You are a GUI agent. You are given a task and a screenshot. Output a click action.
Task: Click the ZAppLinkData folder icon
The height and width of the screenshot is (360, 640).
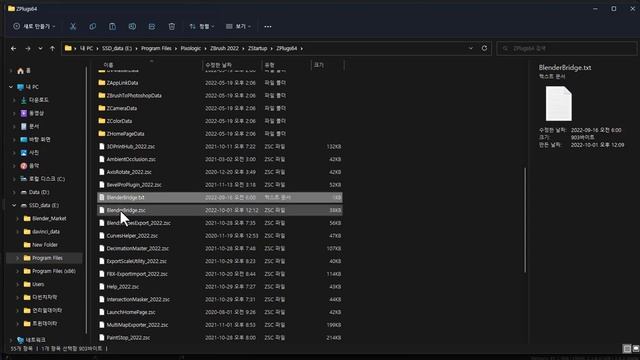point(102,83)
